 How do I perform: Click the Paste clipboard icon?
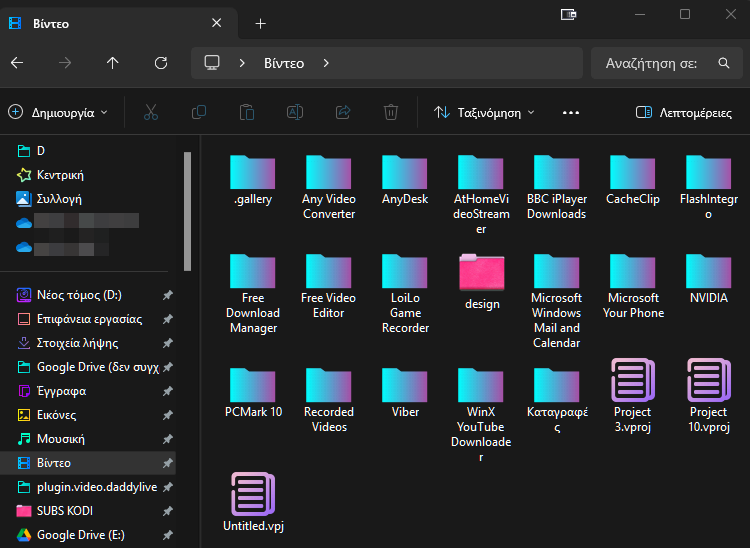pos(247,112)
